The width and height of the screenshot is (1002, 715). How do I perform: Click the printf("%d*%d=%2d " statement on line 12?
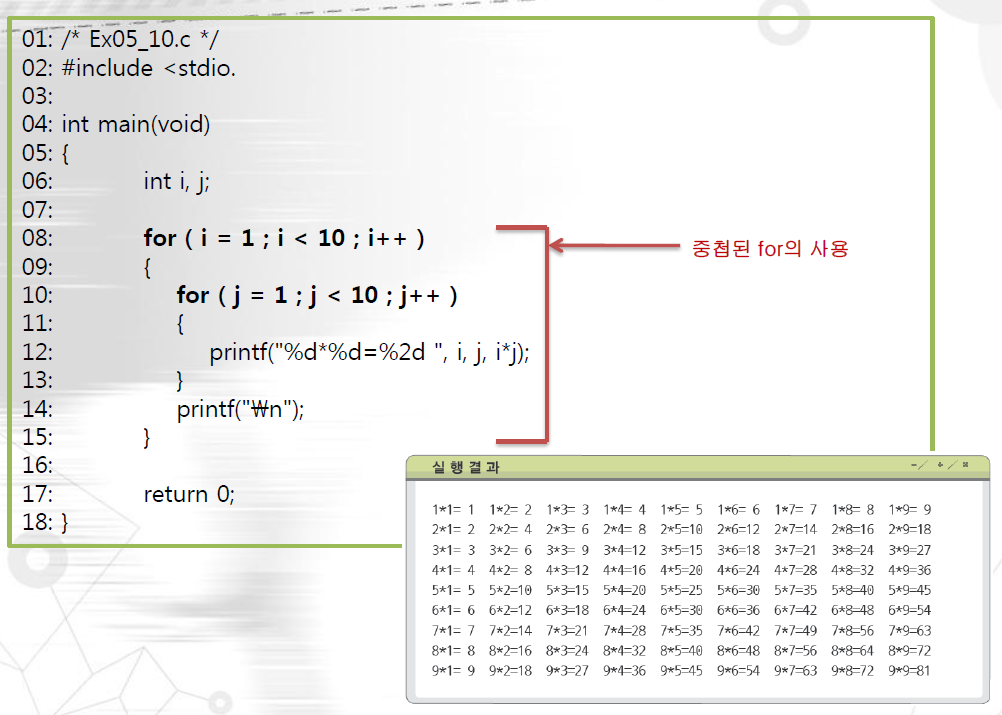(x=369, y=352)
